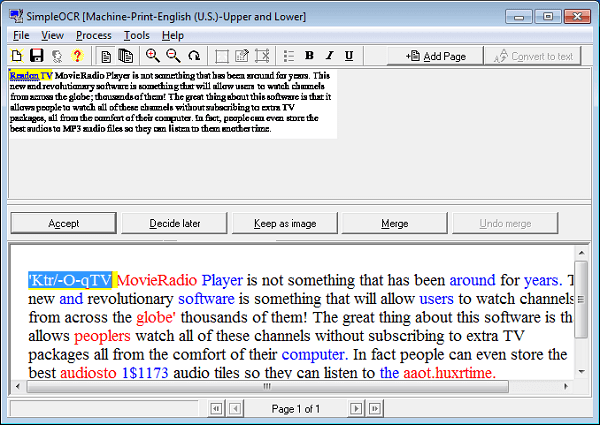Click the select region frame icon
Screen dimensions: 600x425
222,56
